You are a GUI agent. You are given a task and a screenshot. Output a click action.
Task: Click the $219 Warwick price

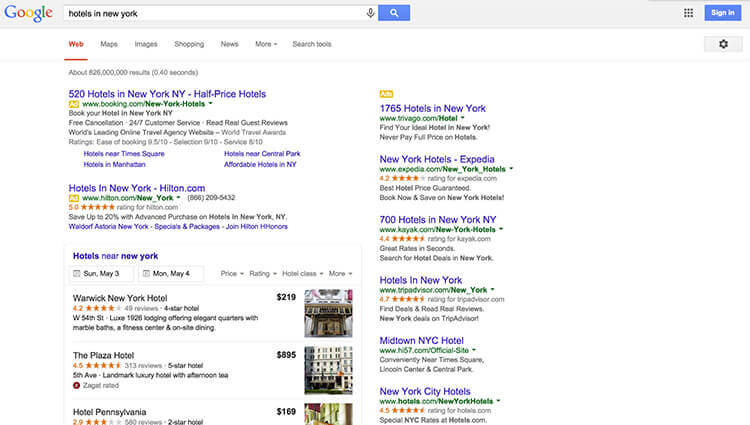[286, 297]
